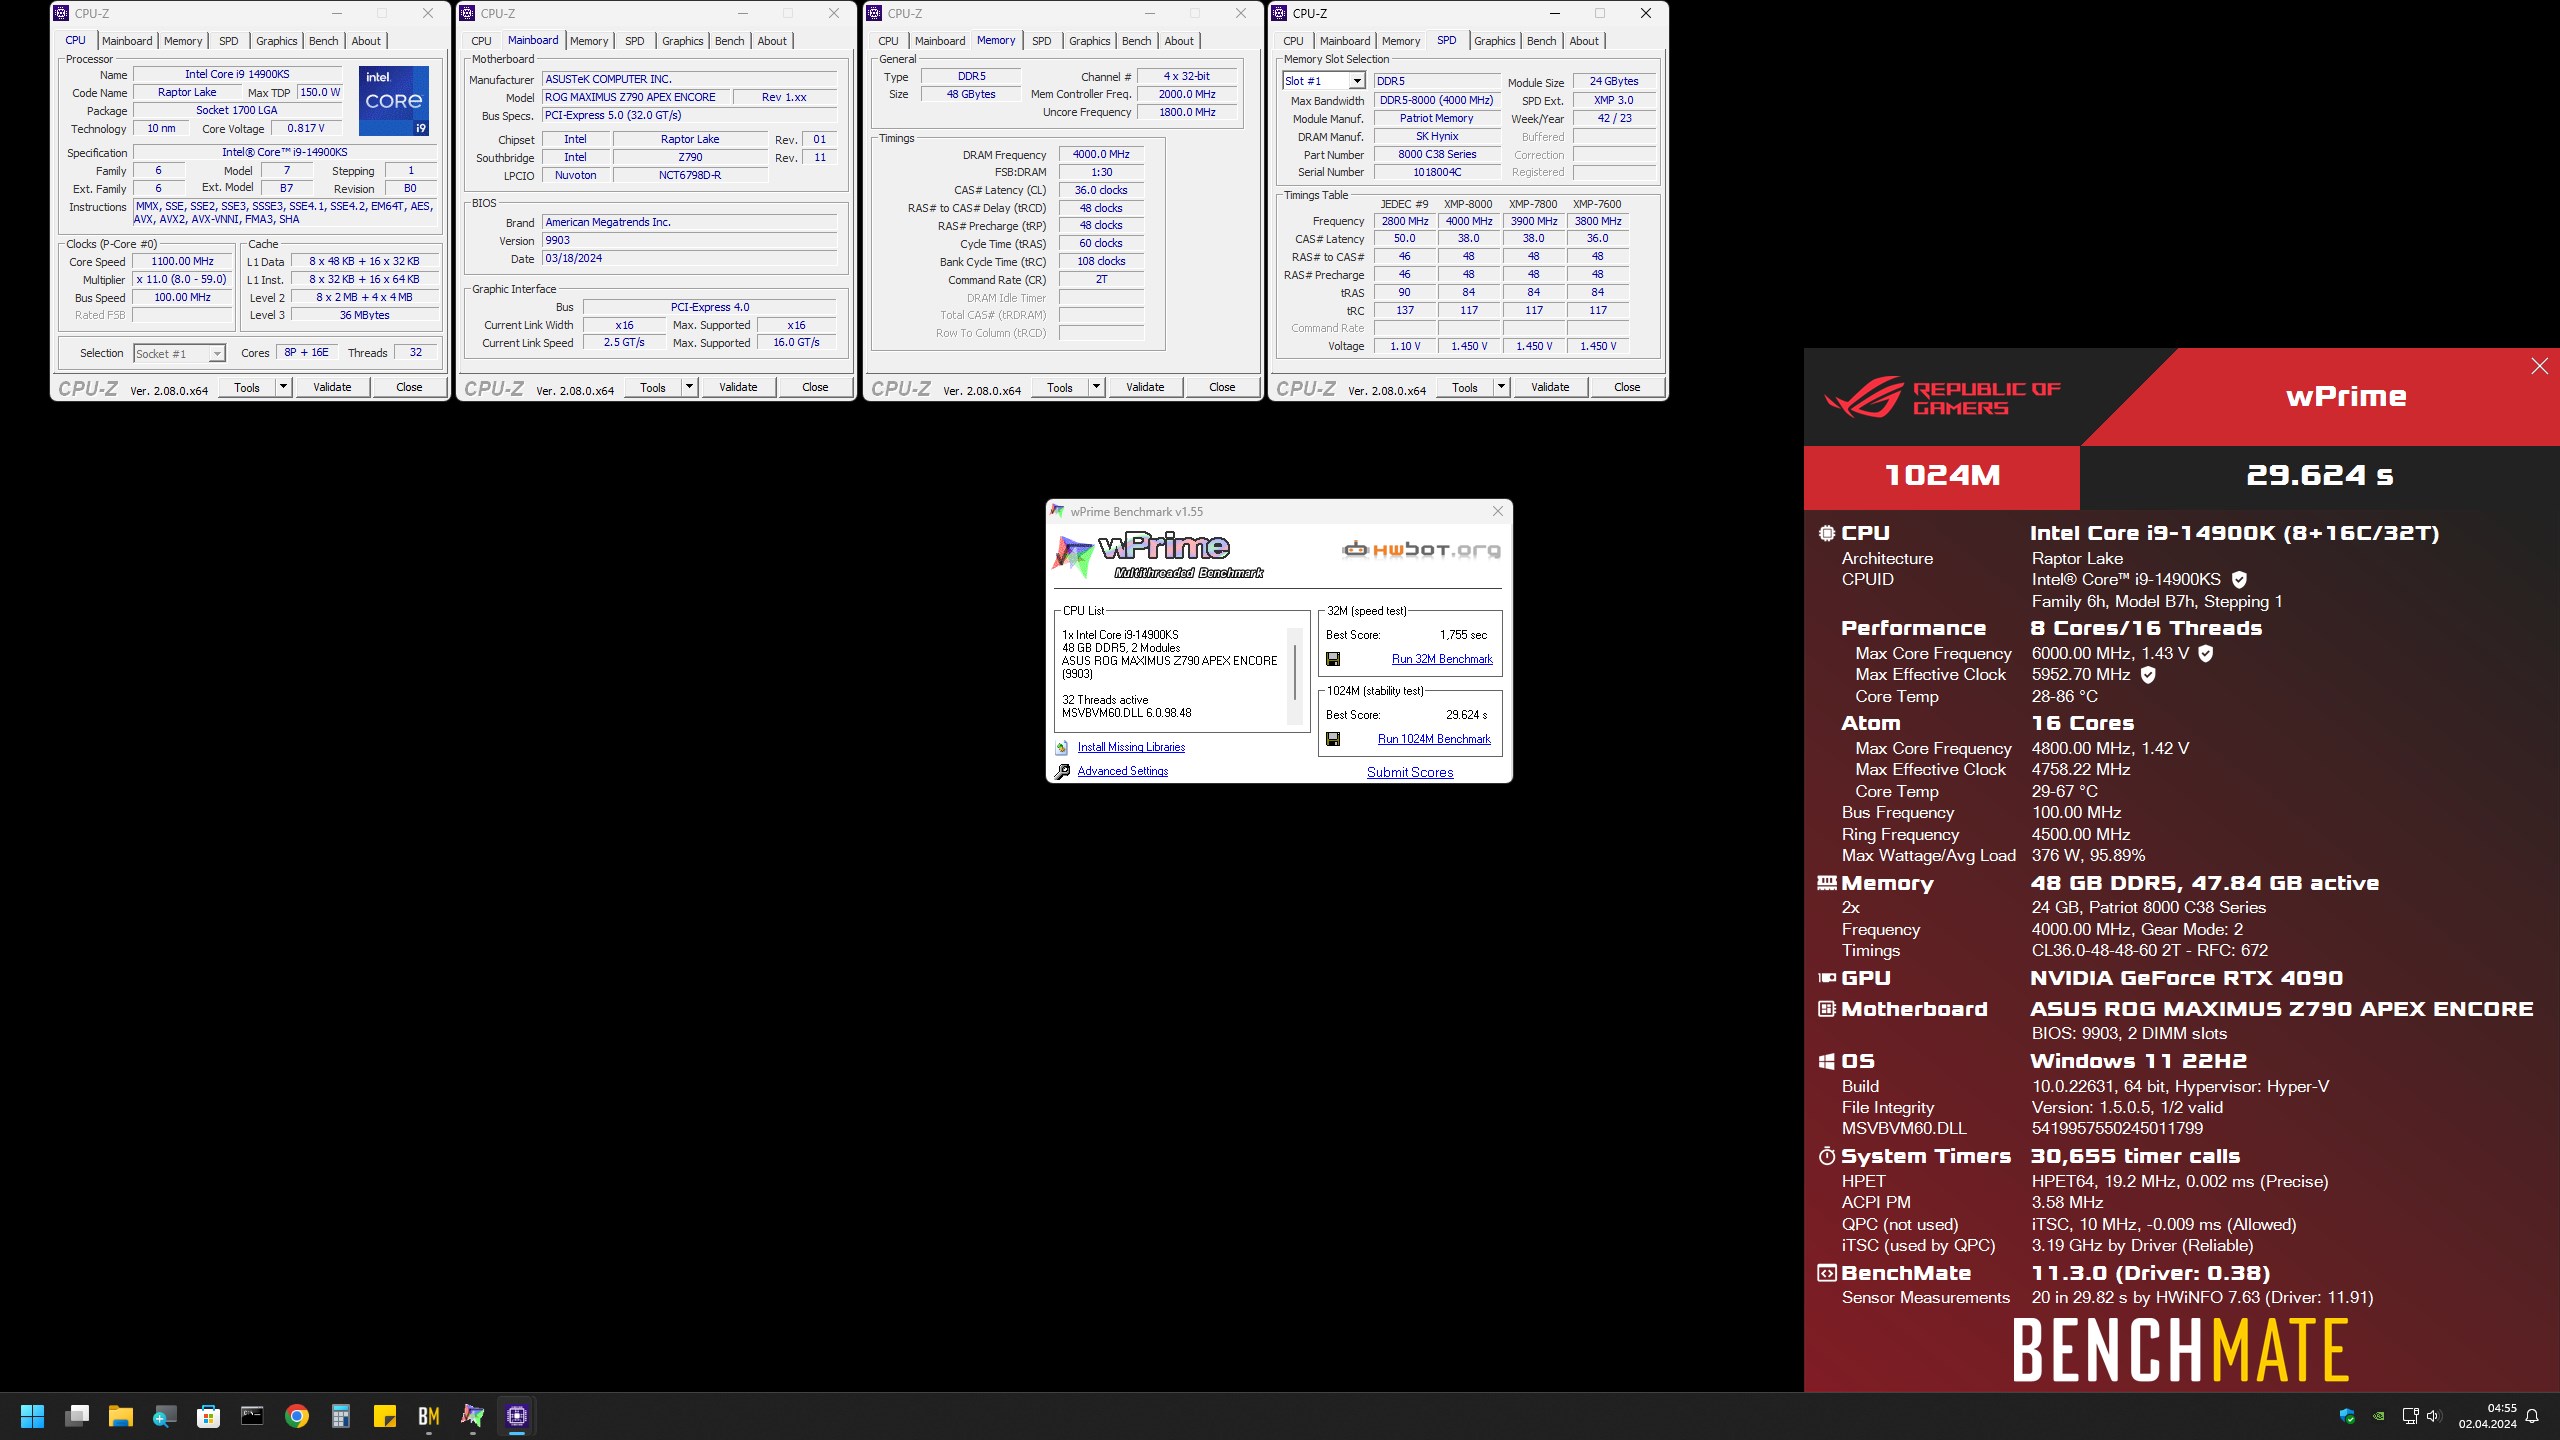
Task: Open About tab in the Memory CPU-Z window
Action: click(1179, 41)
